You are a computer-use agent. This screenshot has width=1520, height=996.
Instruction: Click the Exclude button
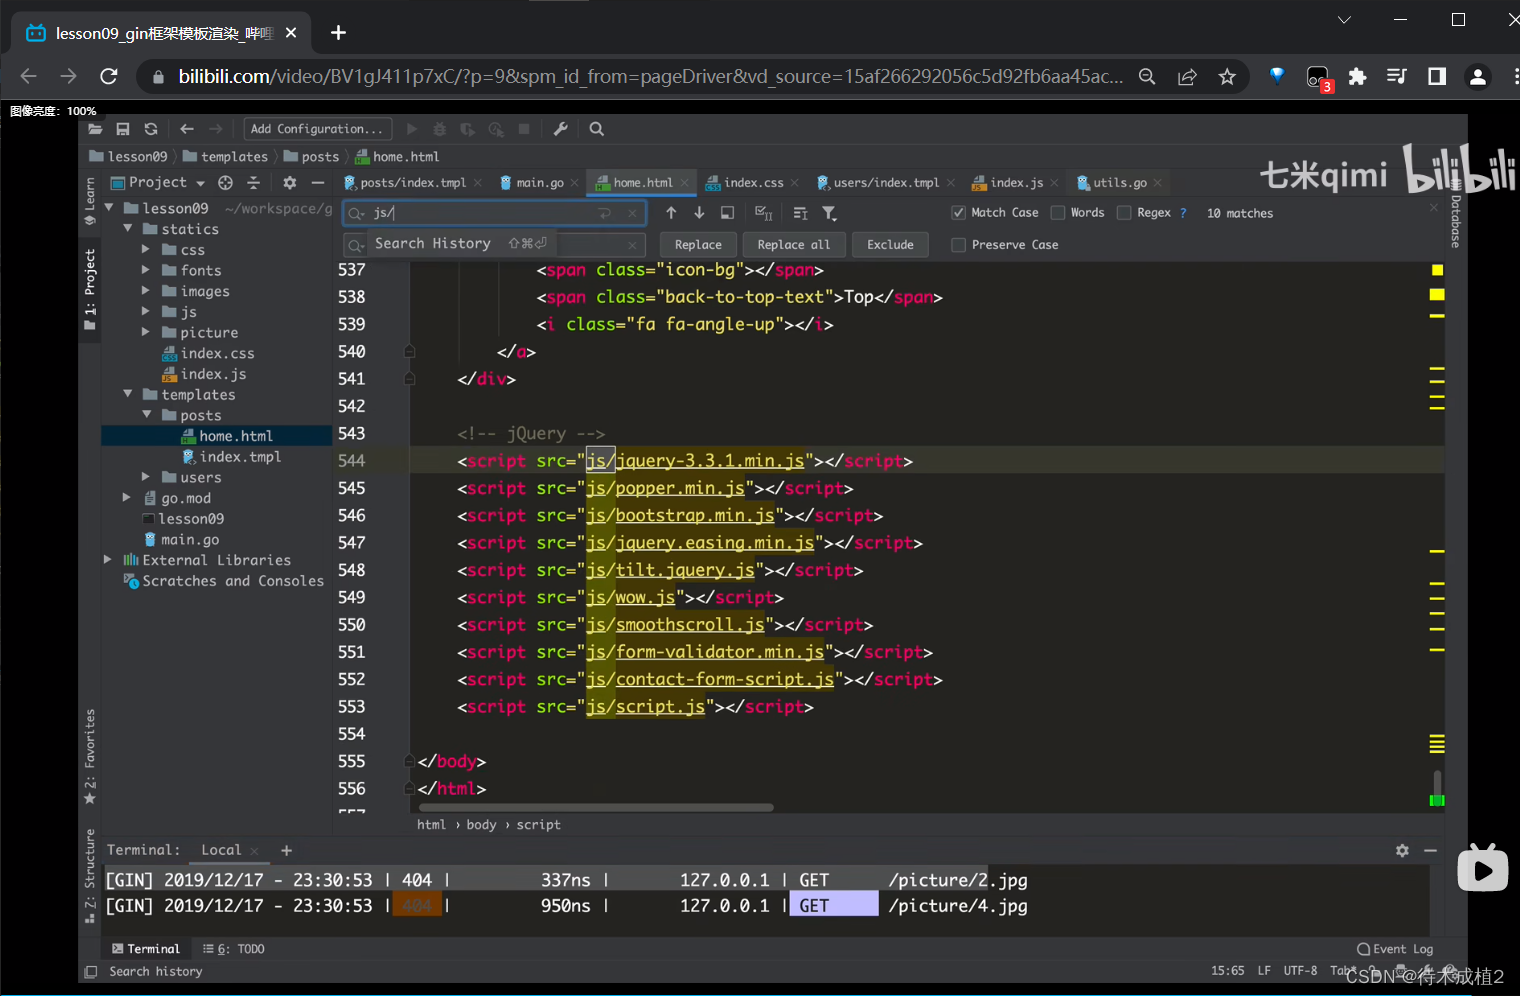[x=890, y=245]
